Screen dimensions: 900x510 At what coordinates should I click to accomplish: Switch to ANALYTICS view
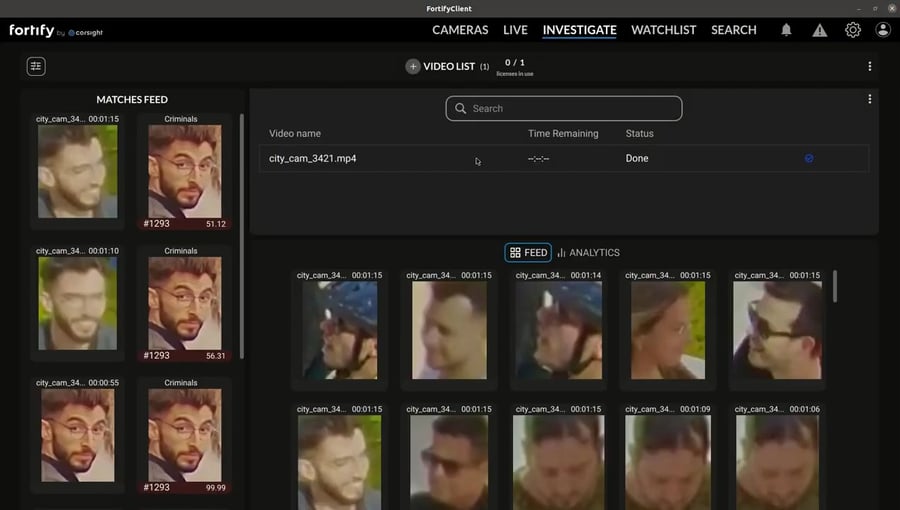[x=588, y=253]
